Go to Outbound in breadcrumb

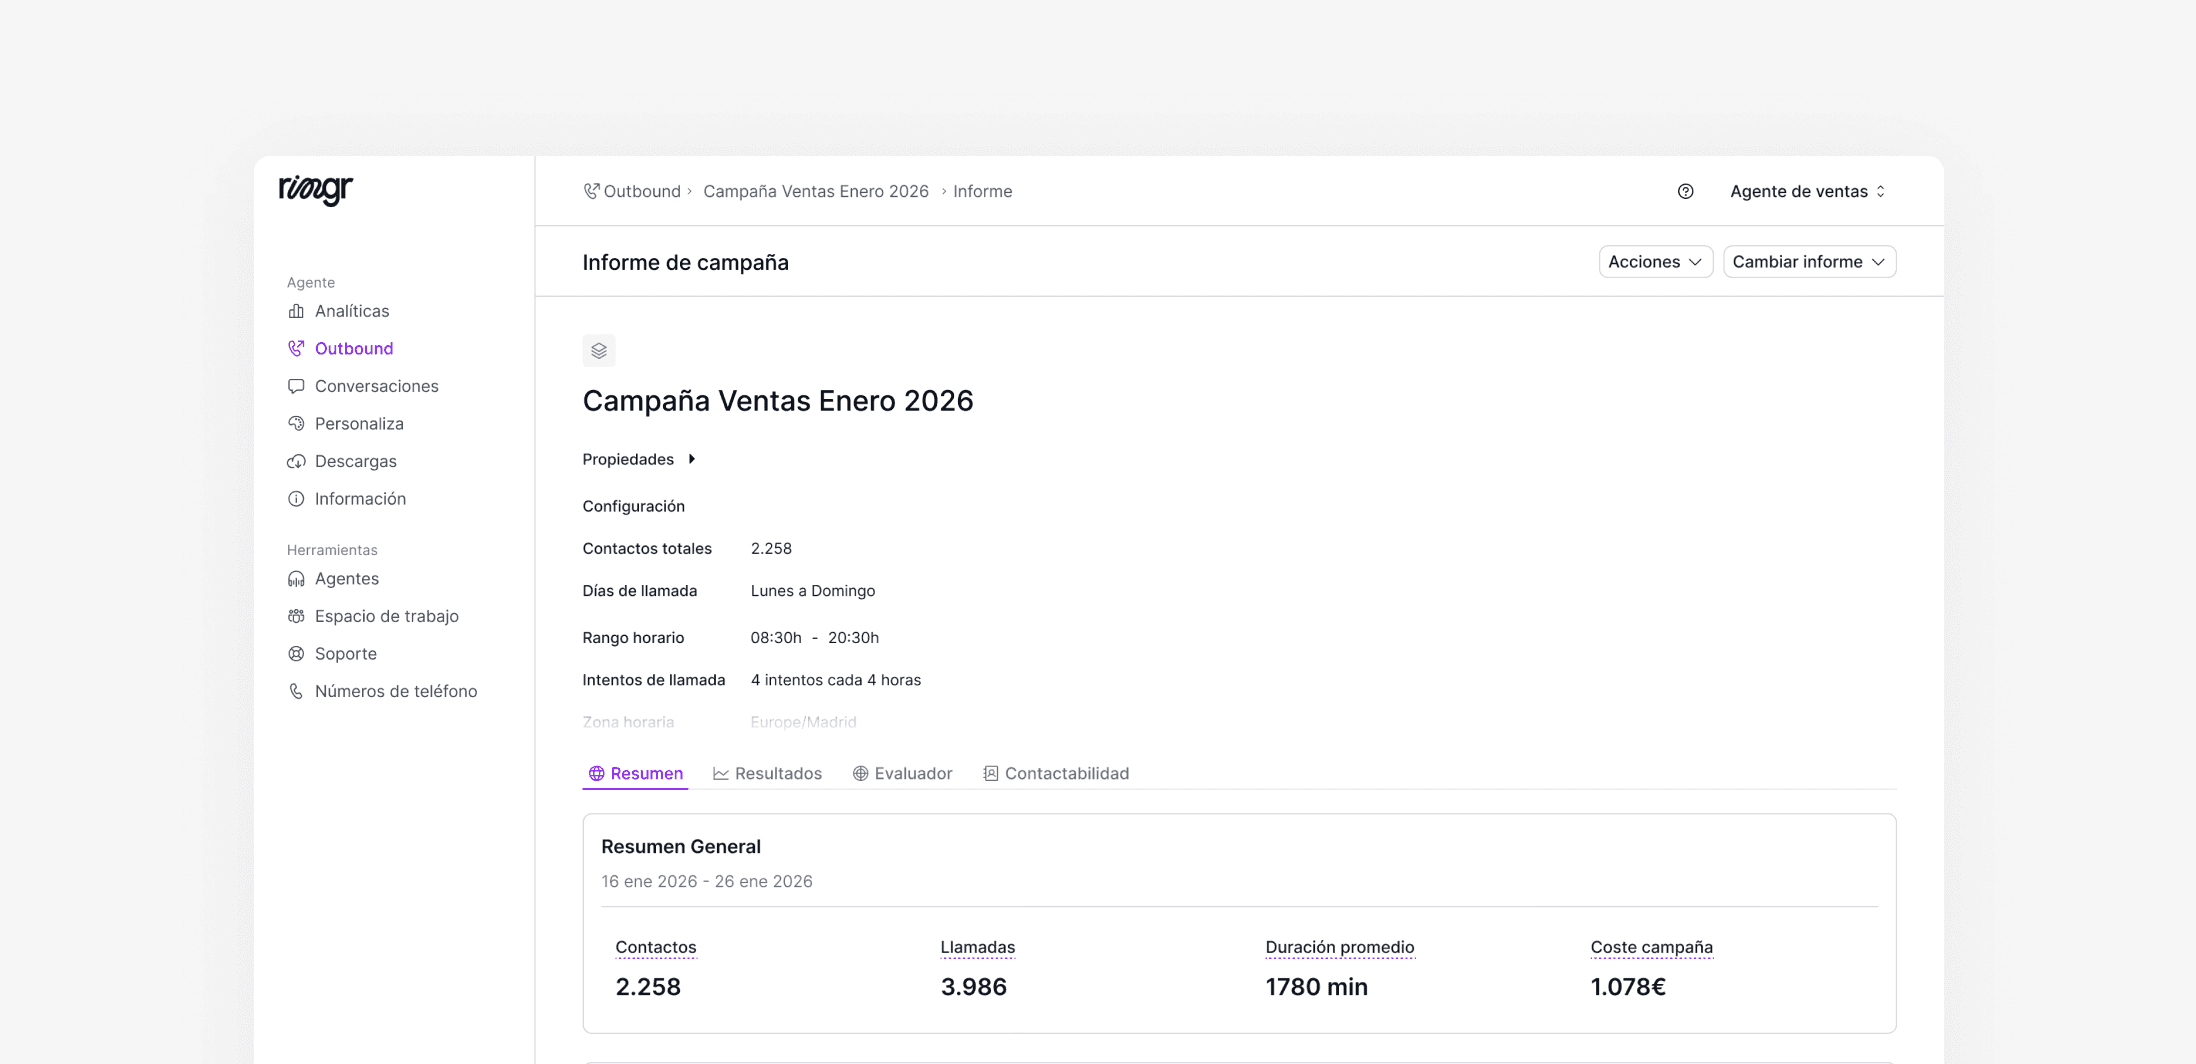(x=641, y=191)
